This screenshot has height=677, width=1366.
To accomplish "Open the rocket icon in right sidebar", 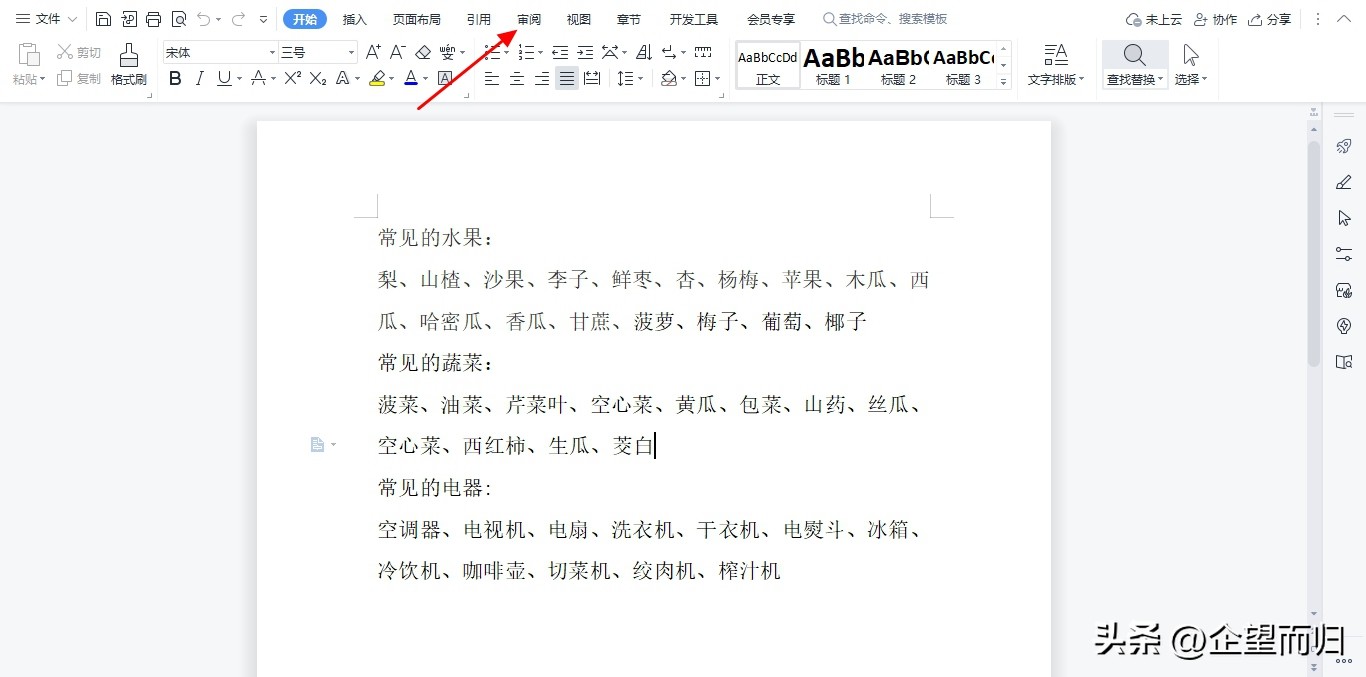I will [1344, 147].
